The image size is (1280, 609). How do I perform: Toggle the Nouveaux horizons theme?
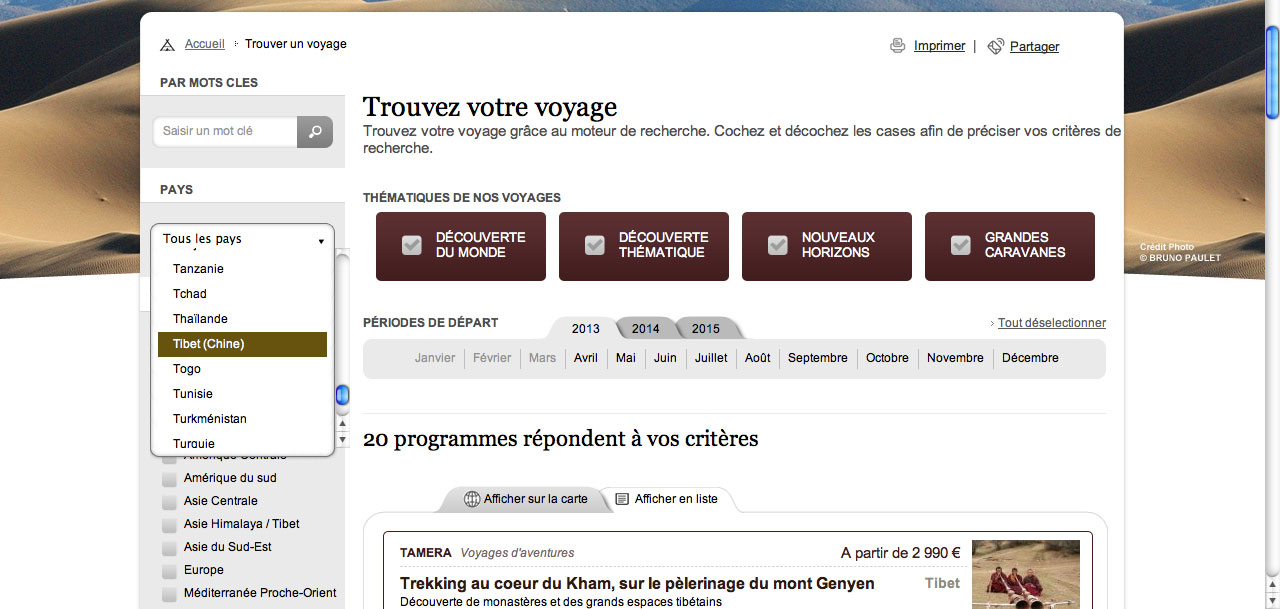click(827, 246)
